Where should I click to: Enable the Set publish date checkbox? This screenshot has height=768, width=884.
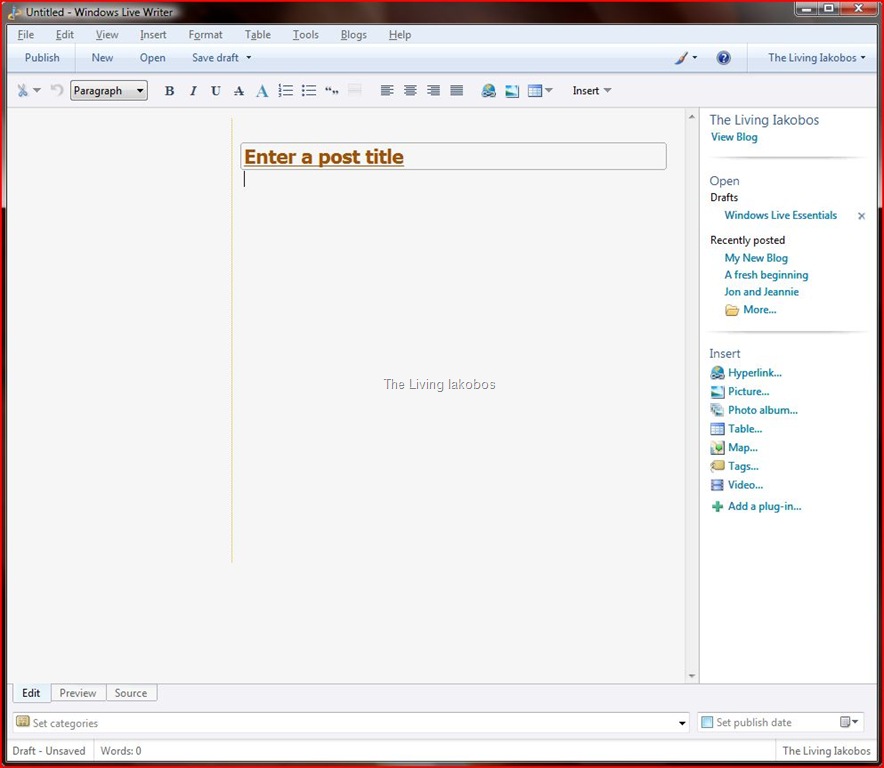[x=707, y=722]
